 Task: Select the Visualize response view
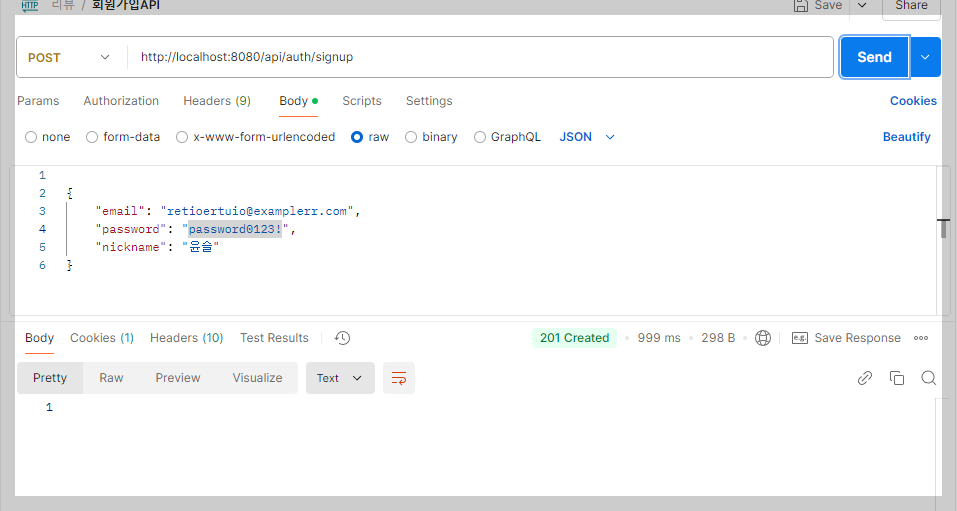coord(257,378)
